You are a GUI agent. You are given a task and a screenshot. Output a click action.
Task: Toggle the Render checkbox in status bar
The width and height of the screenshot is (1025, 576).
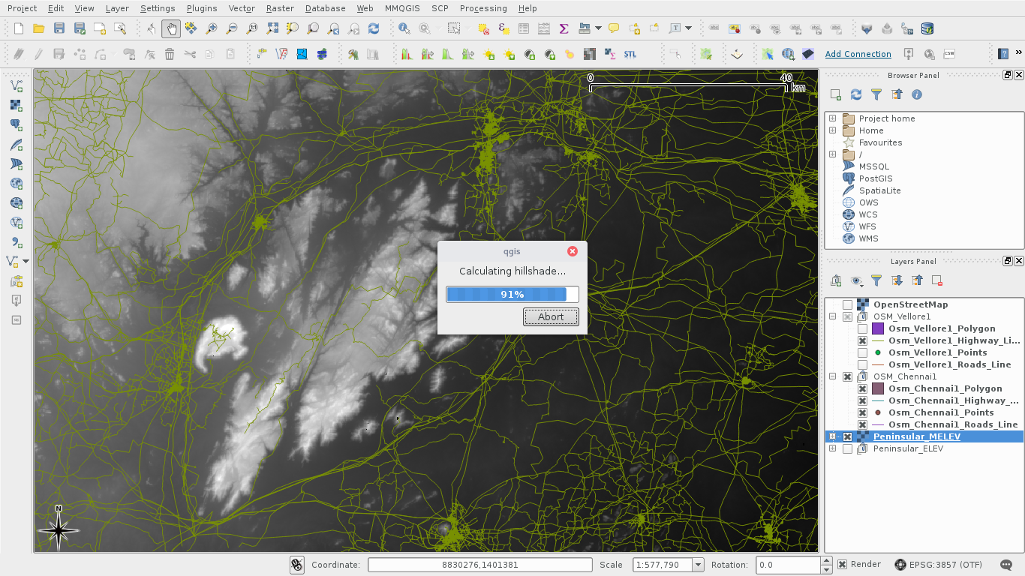842,564
